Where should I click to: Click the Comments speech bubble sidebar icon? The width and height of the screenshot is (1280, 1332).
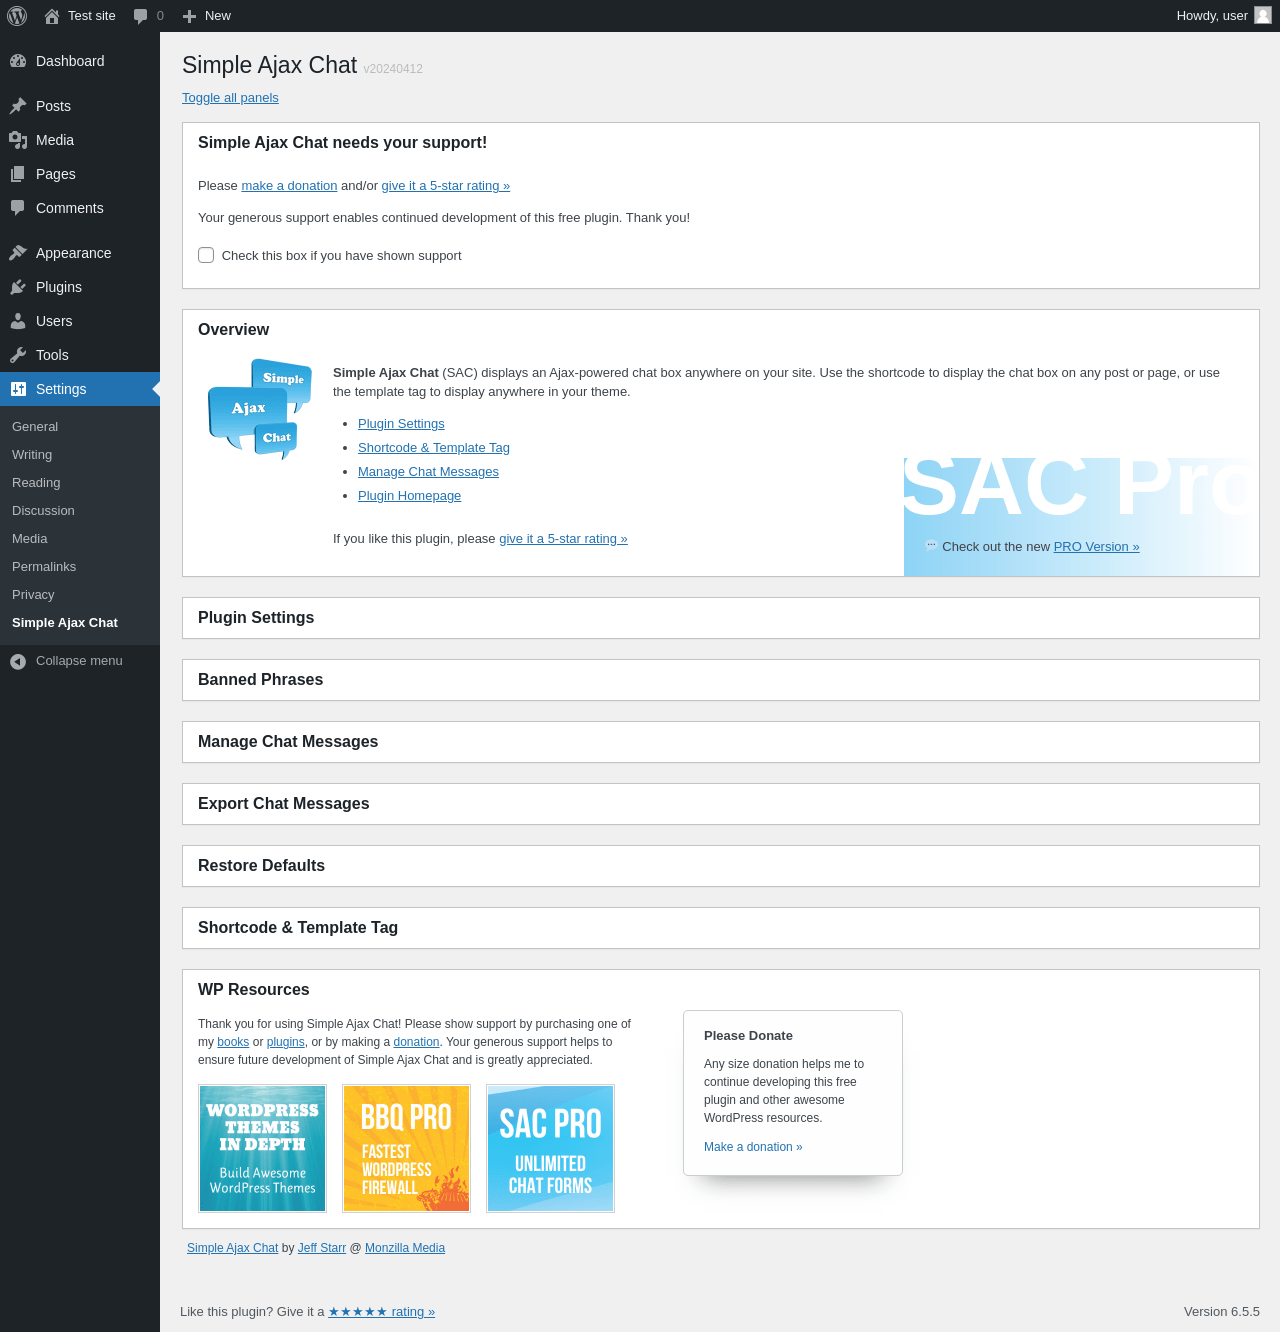click(18, 208)
